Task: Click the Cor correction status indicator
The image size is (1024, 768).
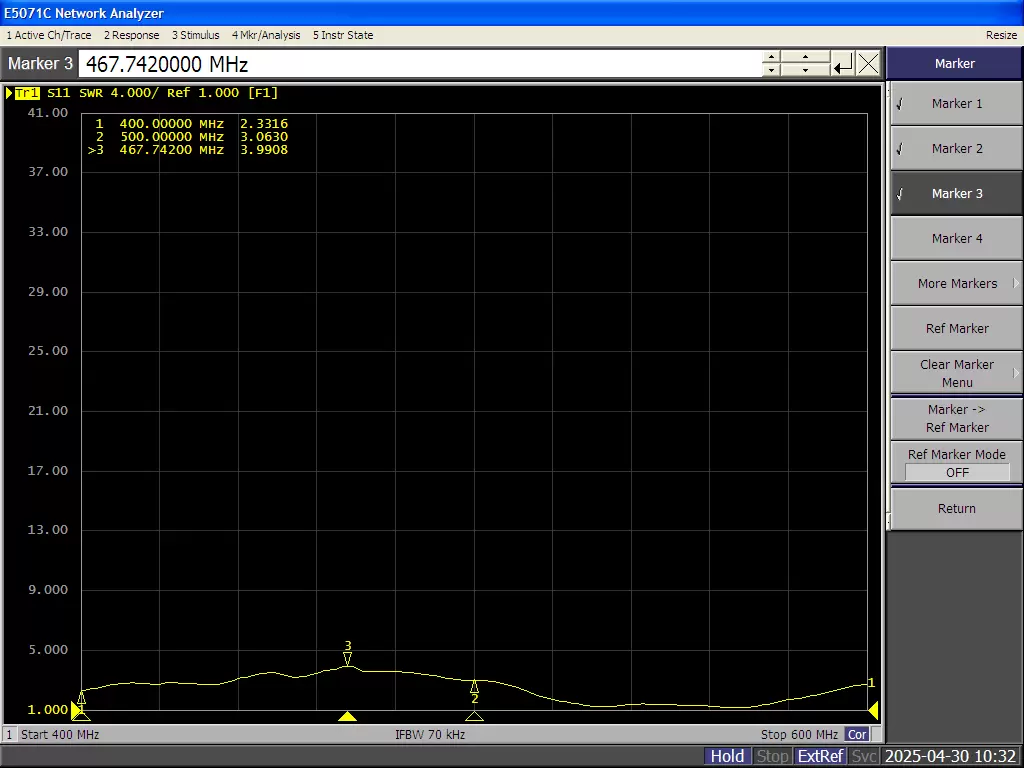Action: point(857,734)
